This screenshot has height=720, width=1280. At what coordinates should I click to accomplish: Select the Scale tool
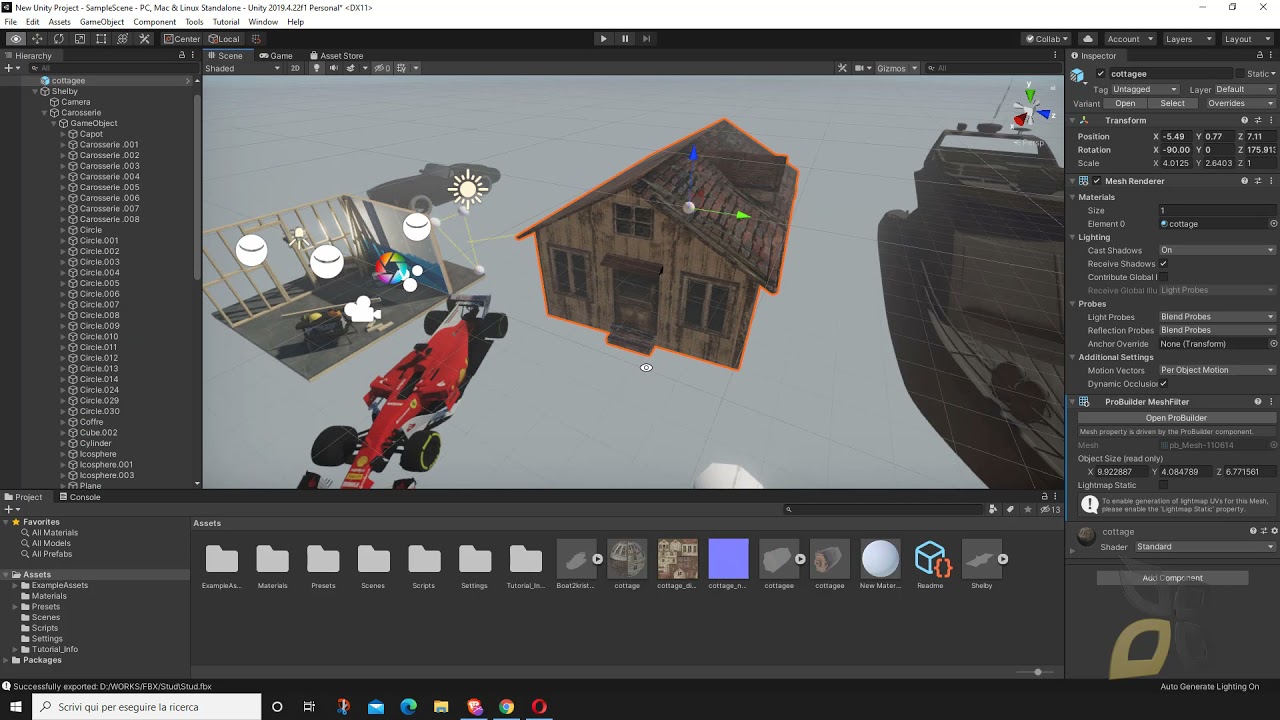(80, 39)
